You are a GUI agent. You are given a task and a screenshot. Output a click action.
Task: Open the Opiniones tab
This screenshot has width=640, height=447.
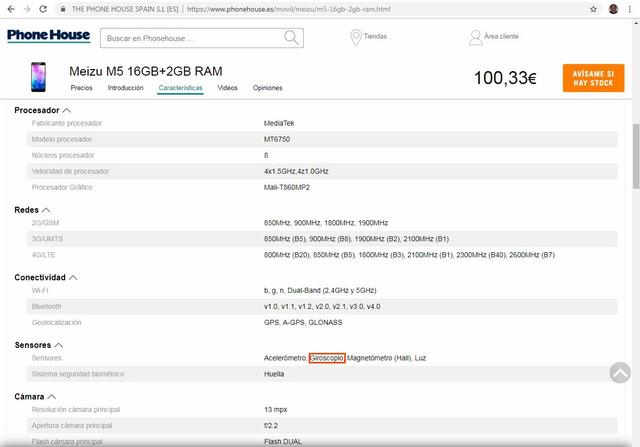pyautogui.click(x=267, y=88)
